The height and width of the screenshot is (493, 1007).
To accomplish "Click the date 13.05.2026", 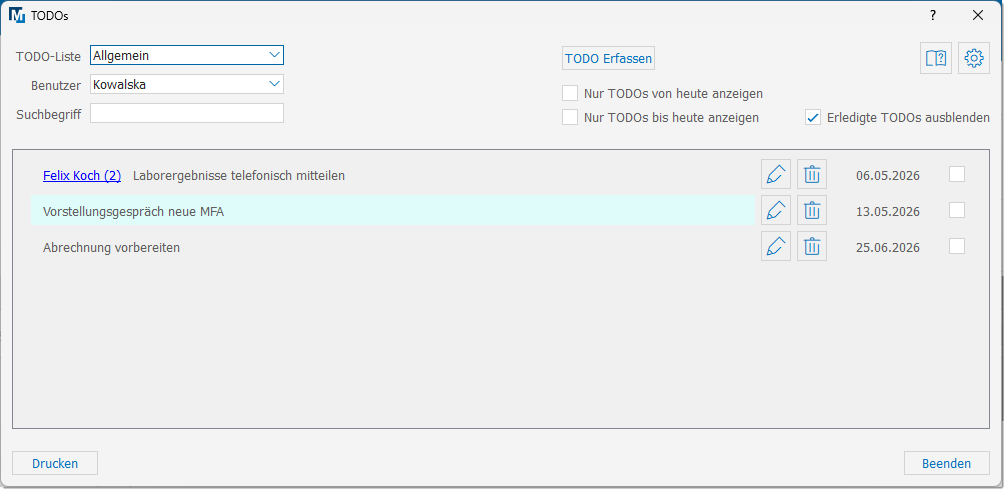I will coord(888,211).
